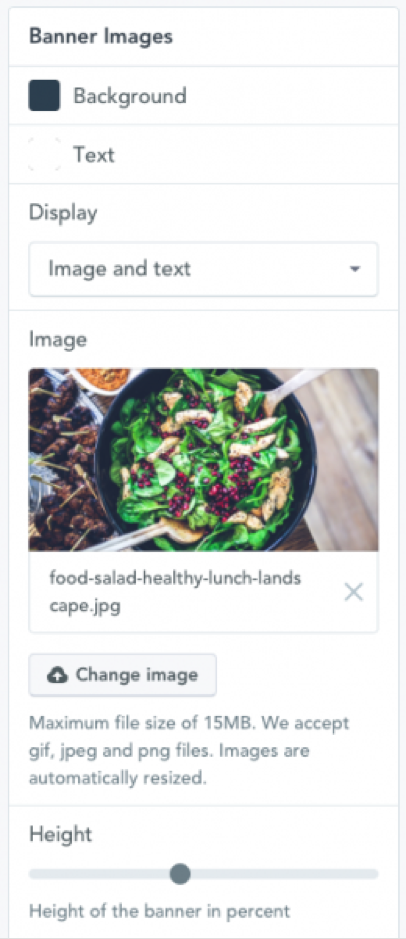Viewport: 406px width, 939px height.
Task: Click the dark Background color swatch
Action: (x=44, y=95)
